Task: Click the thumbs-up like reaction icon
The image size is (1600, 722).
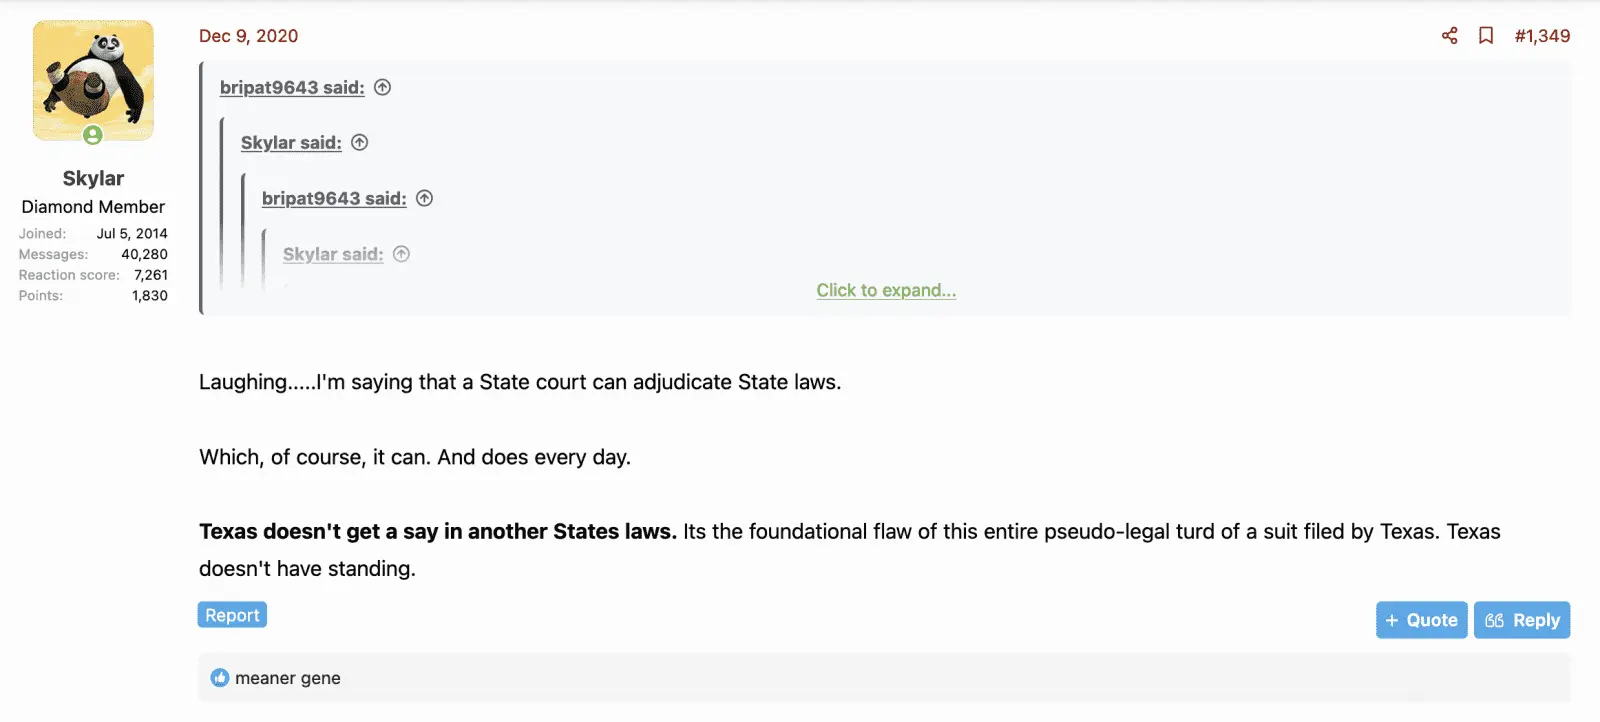Action: 220,678
